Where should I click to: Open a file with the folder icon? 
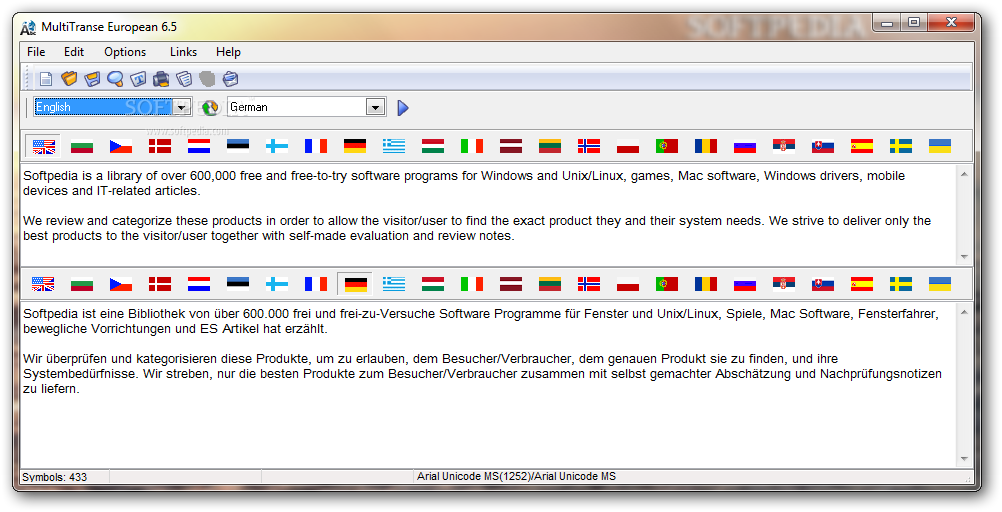click(69, 79)
